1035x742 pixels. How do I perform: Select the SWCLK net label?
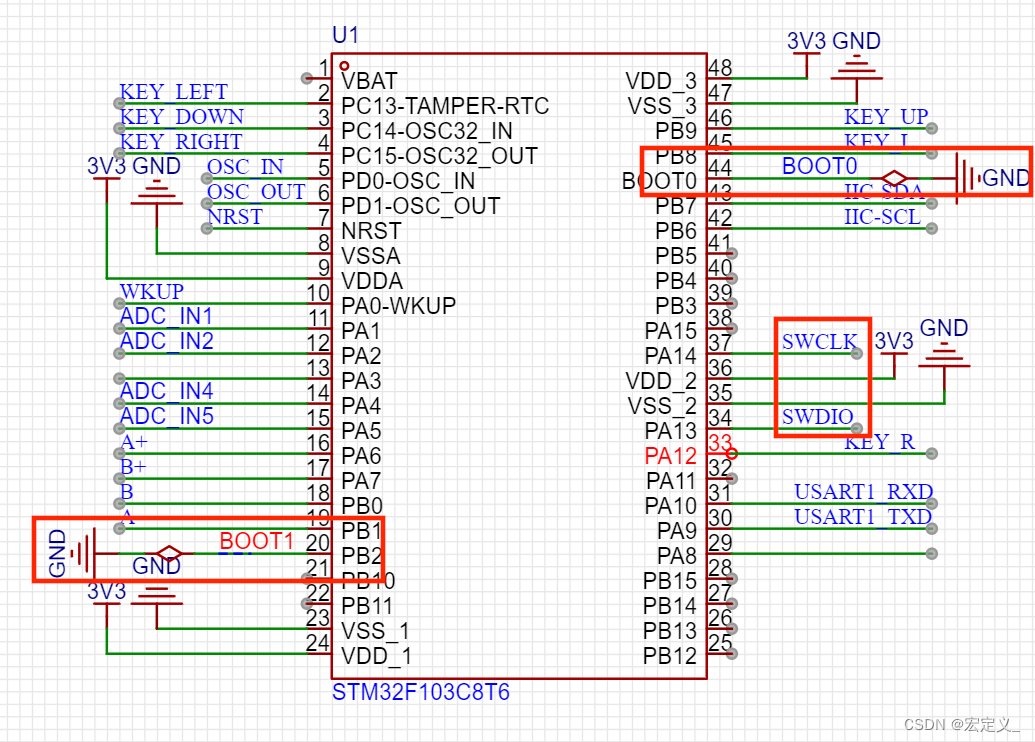[819, 342]
